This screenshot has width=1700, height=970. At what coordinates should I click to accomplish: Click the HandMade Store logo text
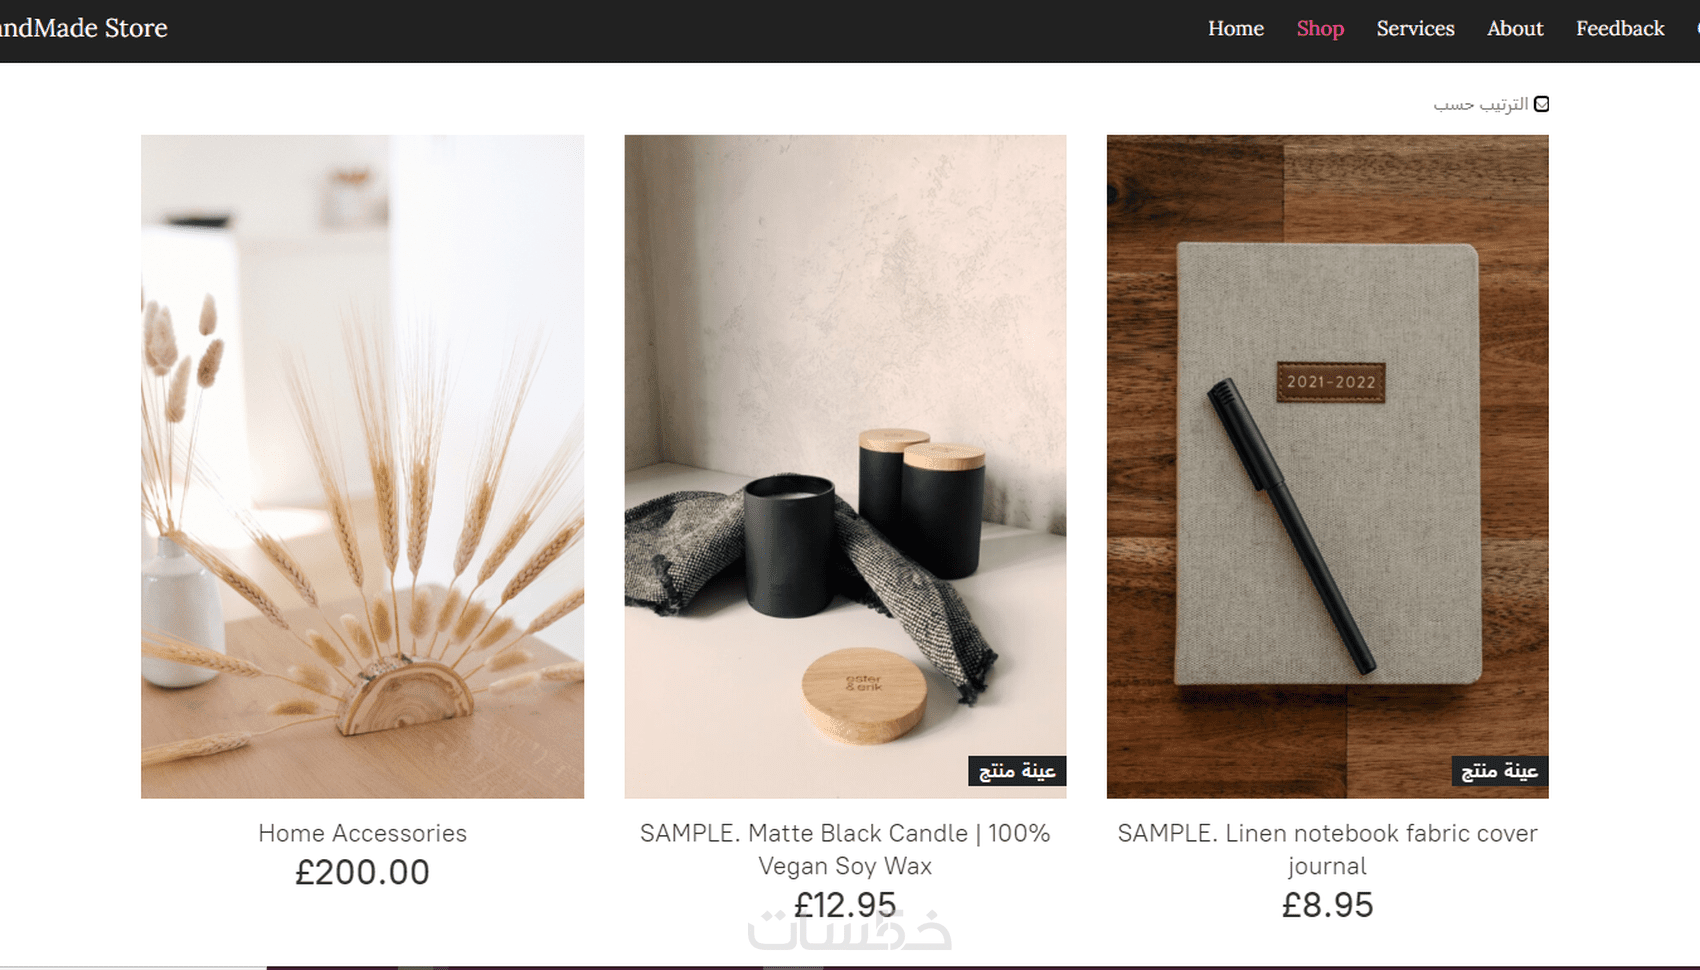83,28
